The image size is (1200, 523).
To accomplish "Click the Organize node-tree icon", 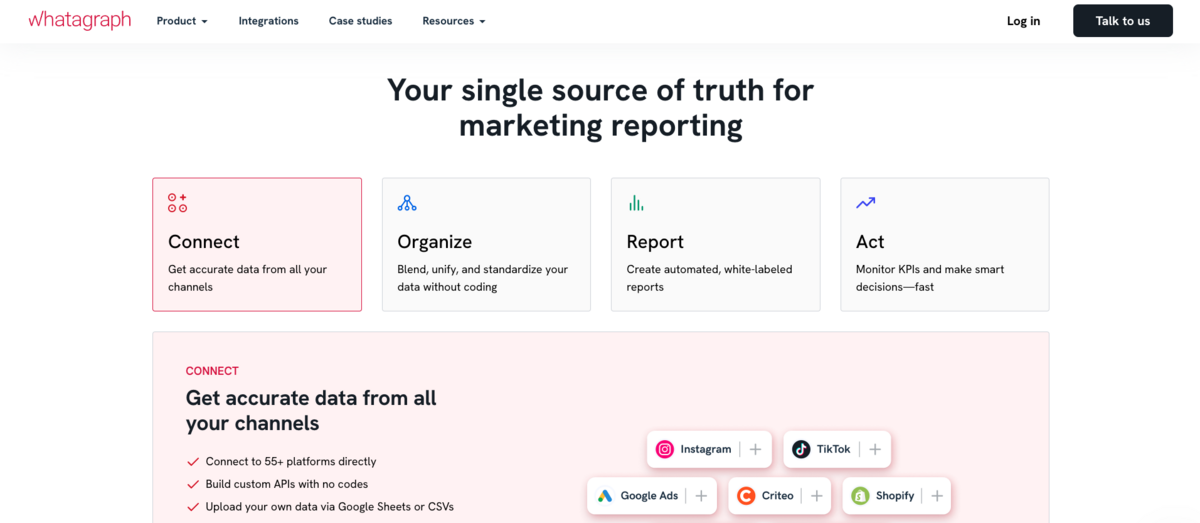I will pos(407,203).
